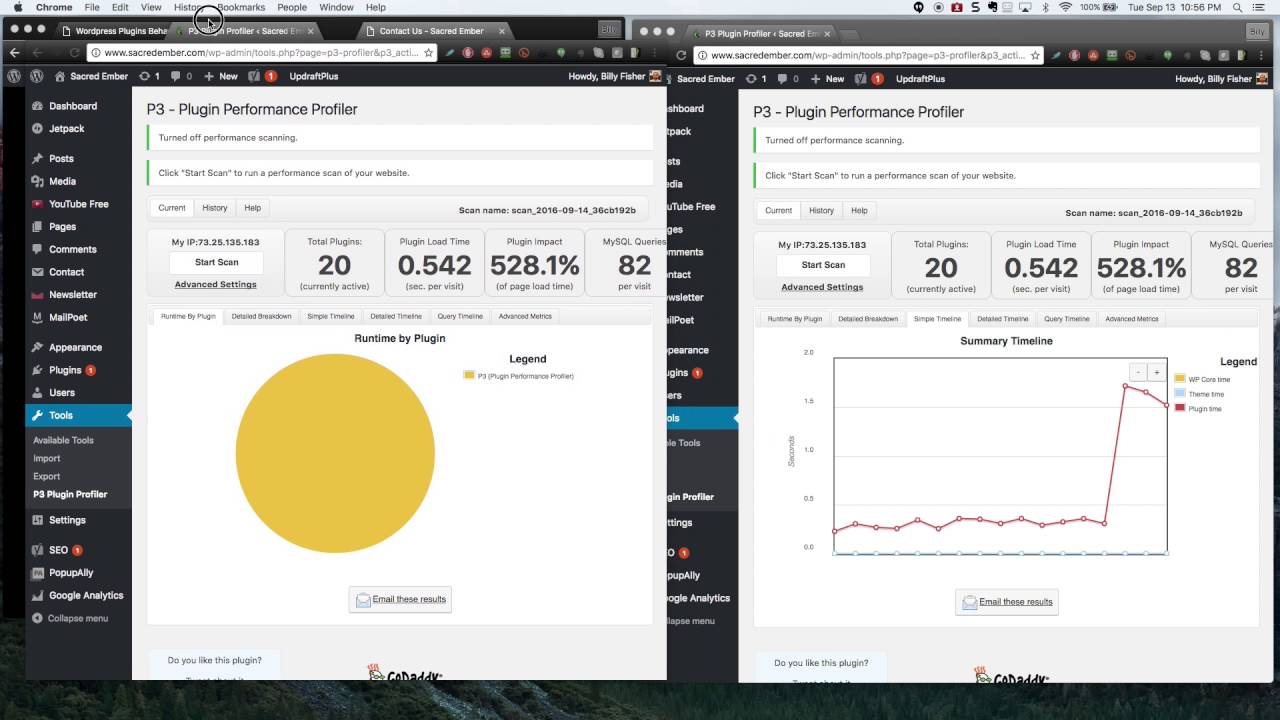1280x720 pixels.
Task: Bookmark page with star in left window address bar
Action: tap(429, 53)
